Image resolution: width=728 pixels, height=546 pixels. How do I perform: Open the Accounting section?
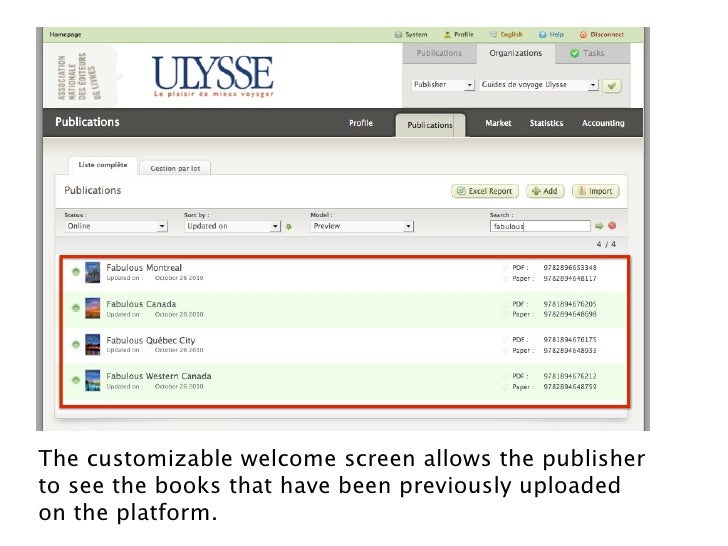coord(603,123)
